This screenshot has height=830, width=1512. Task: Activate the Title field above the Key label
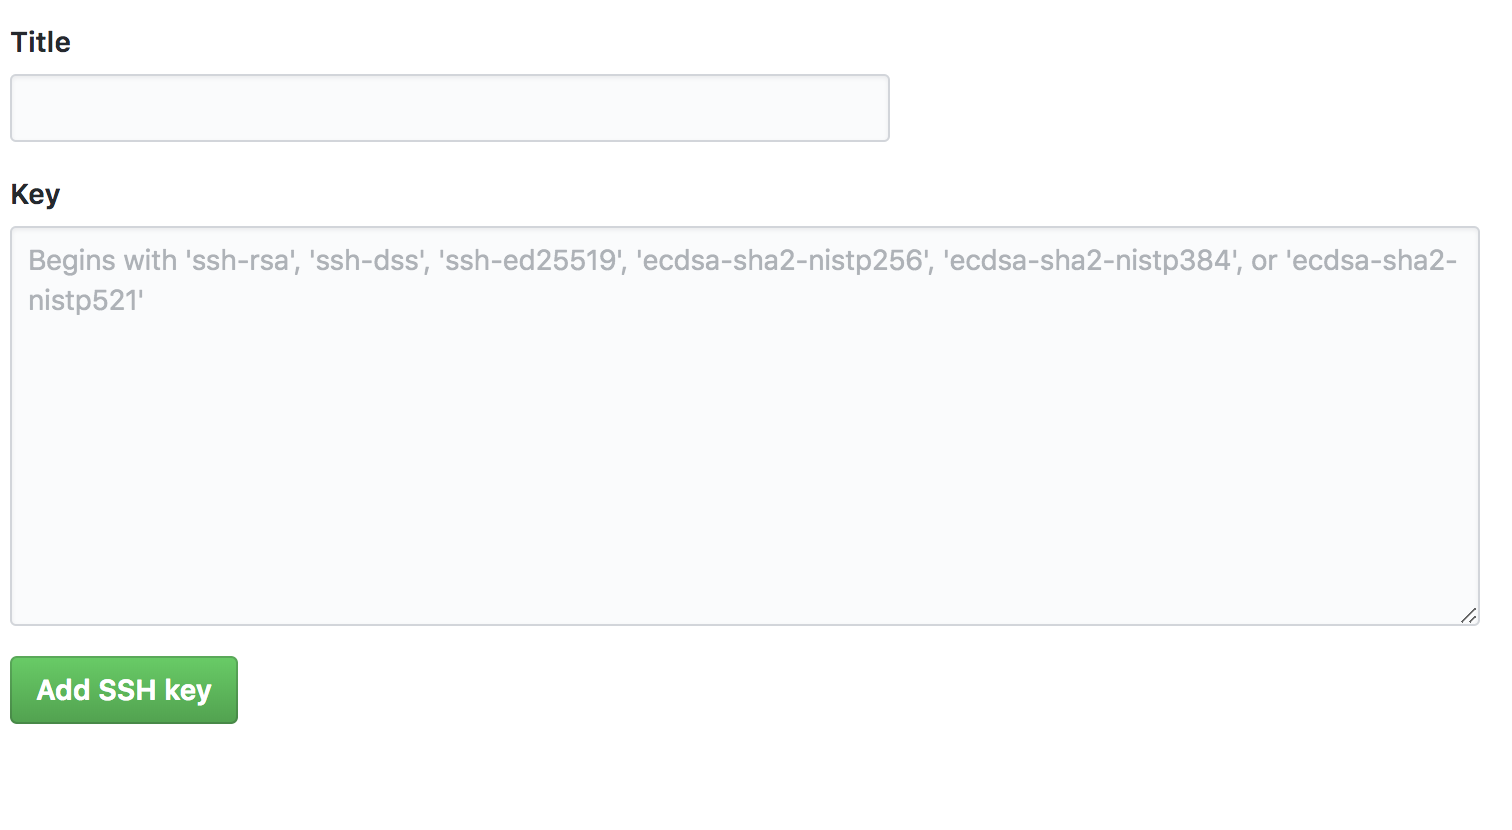[x=450, y=108]
